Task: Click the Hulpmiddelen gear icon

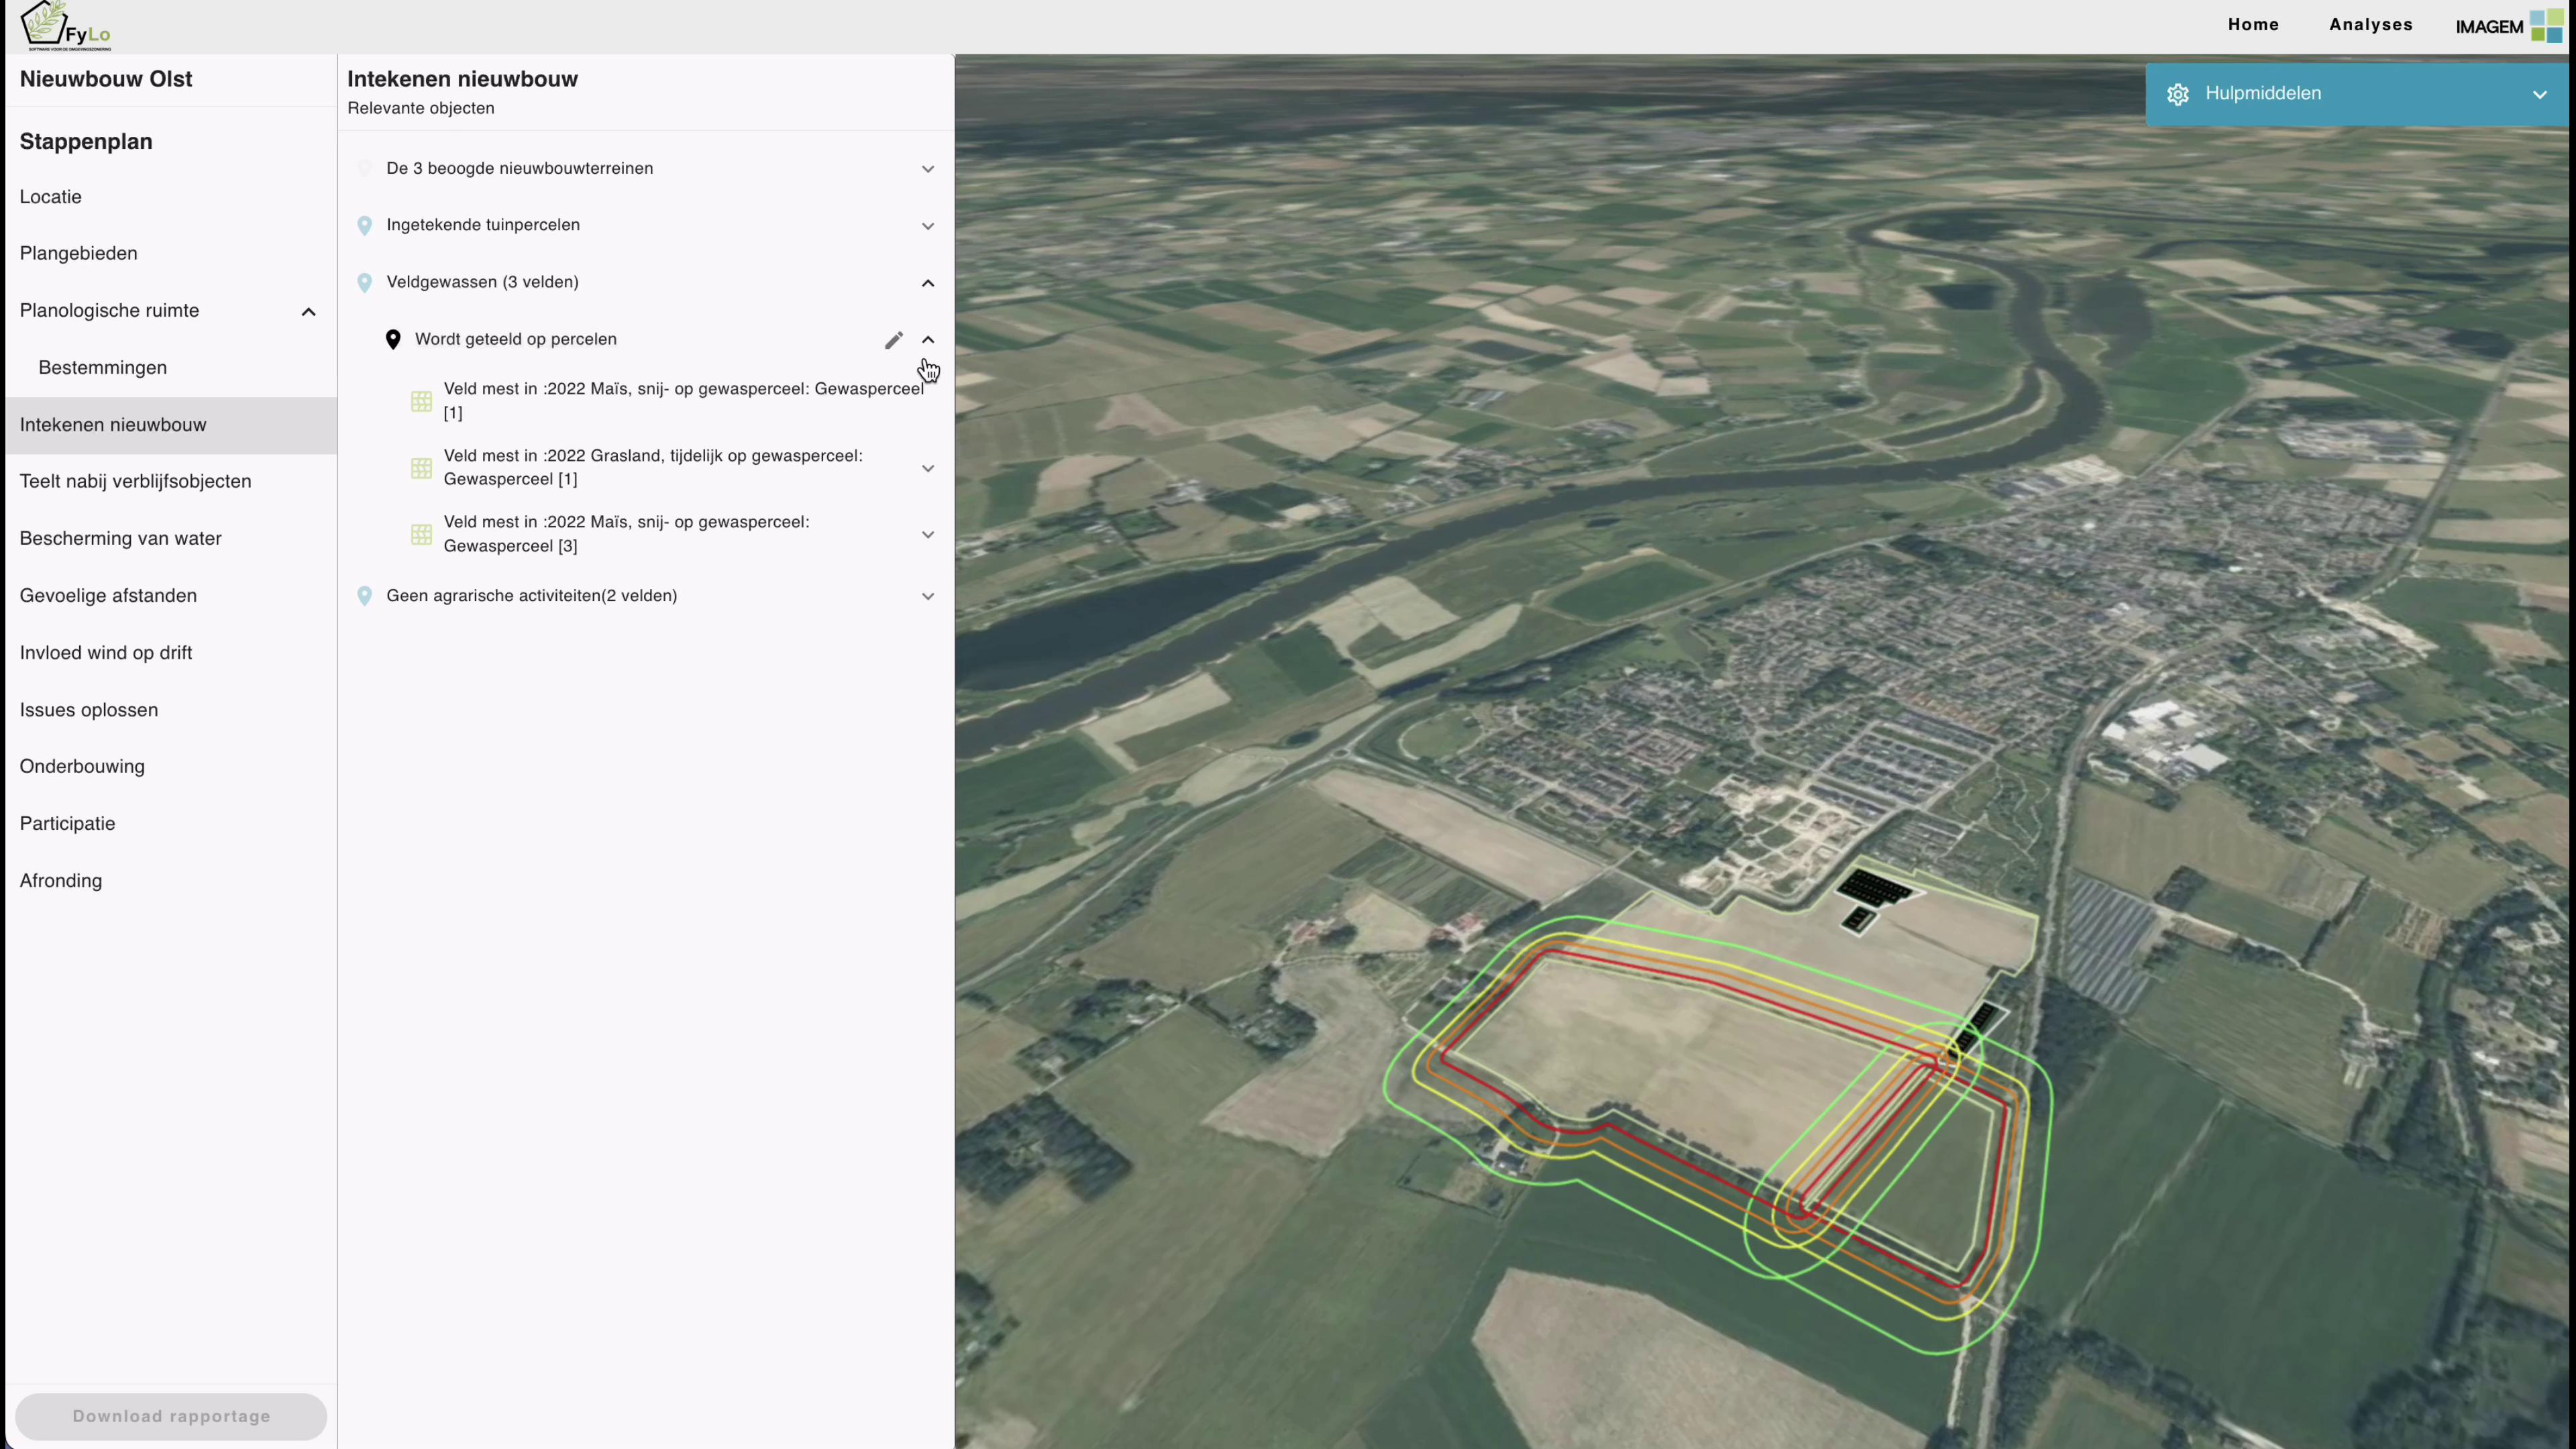Action: click(2177, 94)
